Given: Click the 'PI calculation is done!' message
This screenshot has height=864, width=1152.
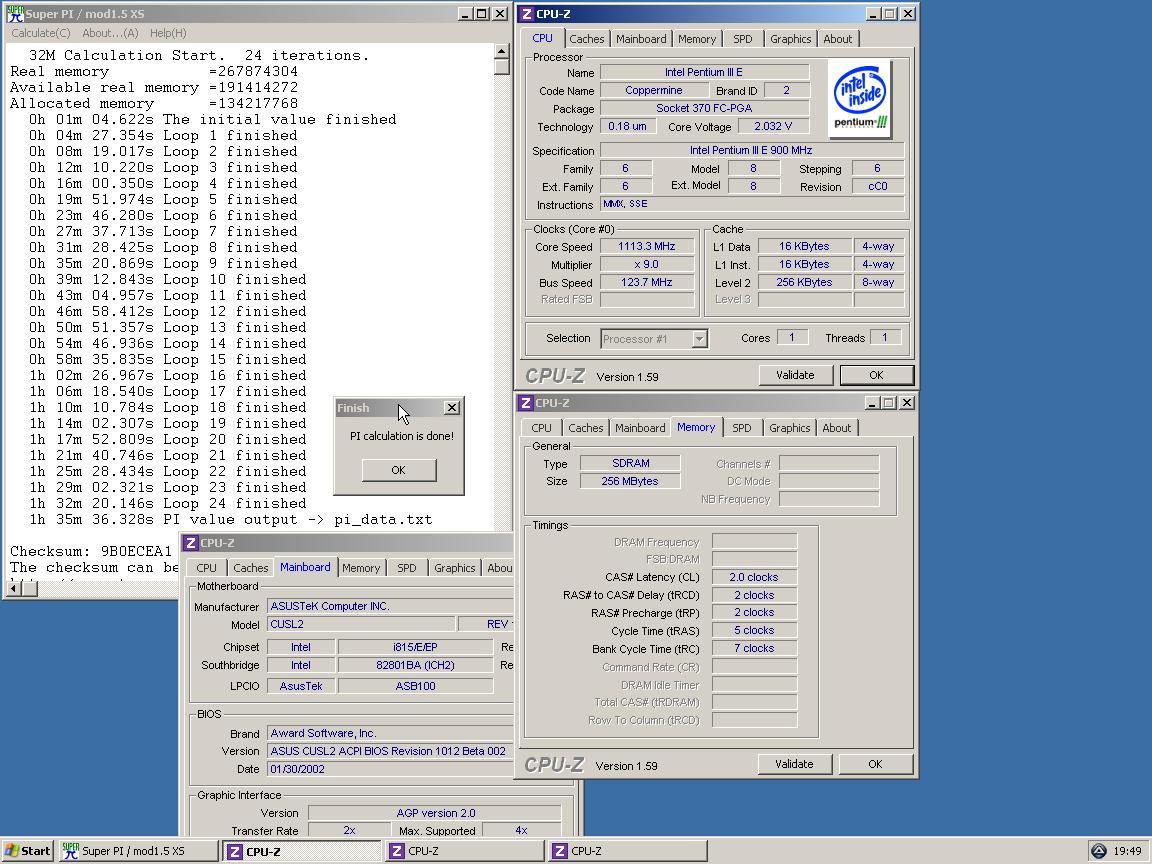Looking at the screenshot, I should click(x=402, y=436).
